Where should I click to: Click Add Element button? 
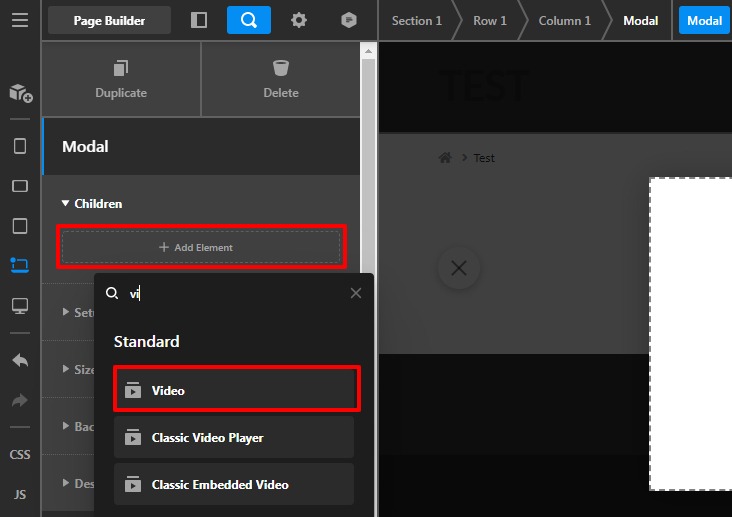click(201, 247)
